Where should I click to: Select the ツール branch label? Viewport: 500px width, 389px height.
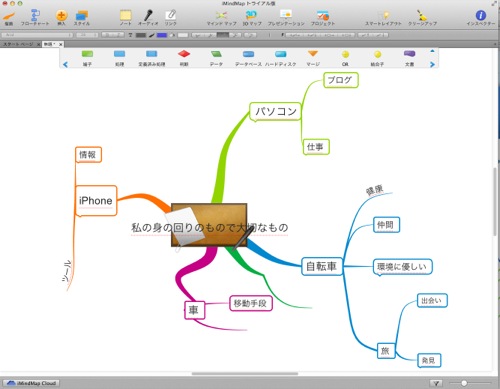tap(67, 271)
